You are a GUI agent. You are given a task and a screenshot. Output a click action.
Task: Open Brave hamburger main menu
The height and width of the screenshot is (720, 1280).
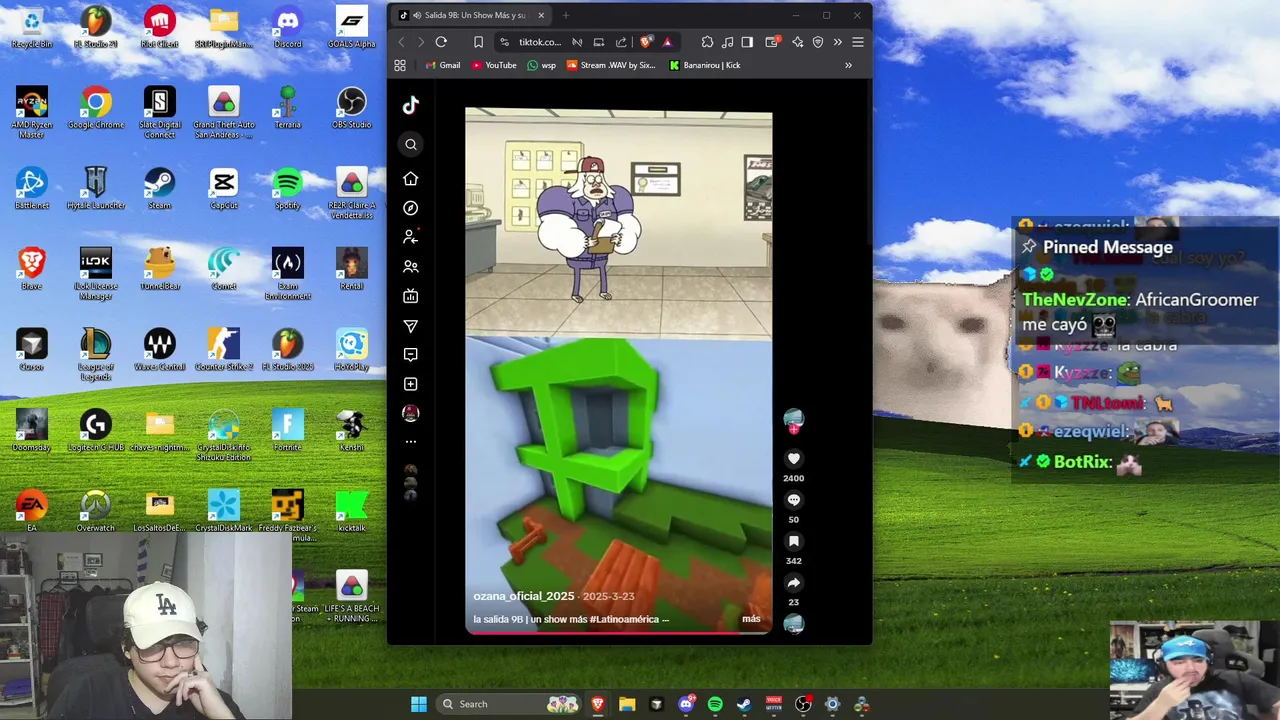pyautogui.click(x=857, y=42)
